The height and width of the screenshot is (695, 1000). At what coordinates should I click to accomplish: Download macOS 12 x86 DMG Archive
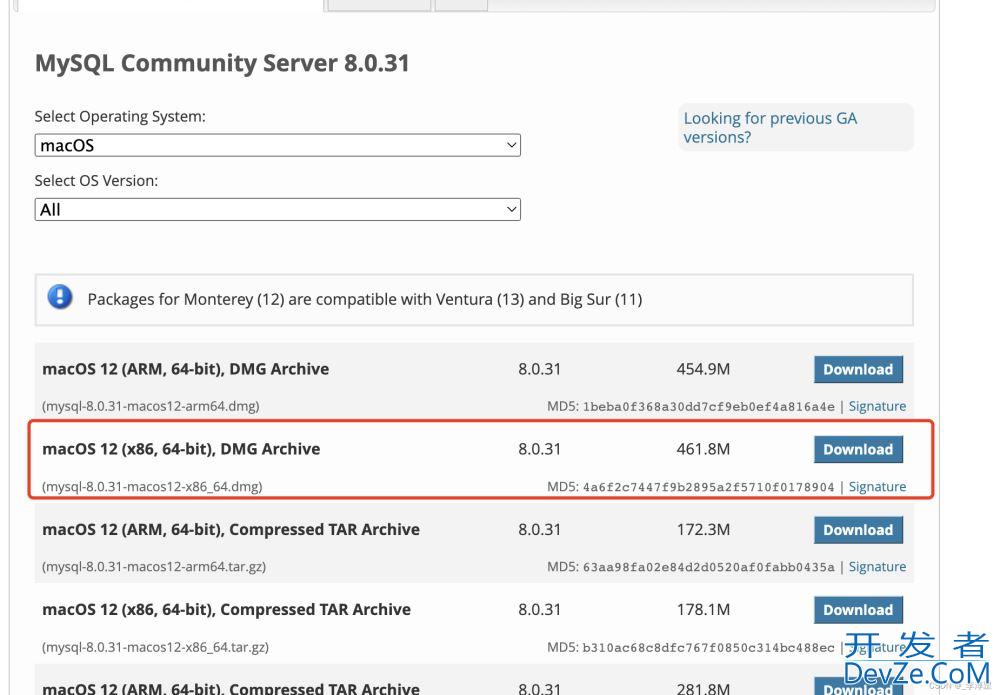858,450
